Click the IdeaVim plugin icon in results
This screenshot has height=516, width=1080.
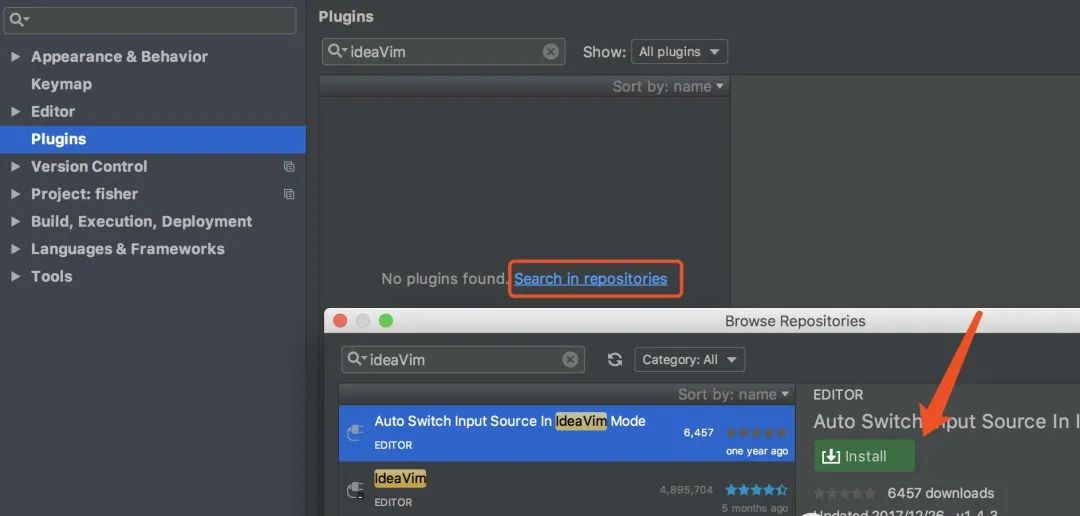click(355, 490)
